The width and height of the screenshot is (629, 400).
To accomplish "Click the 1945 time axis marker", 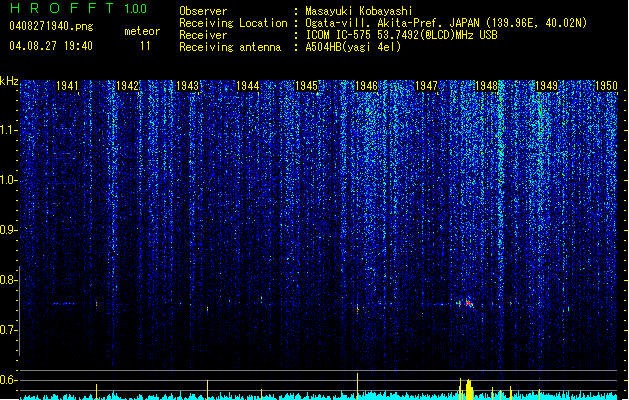I will point(306,85).
